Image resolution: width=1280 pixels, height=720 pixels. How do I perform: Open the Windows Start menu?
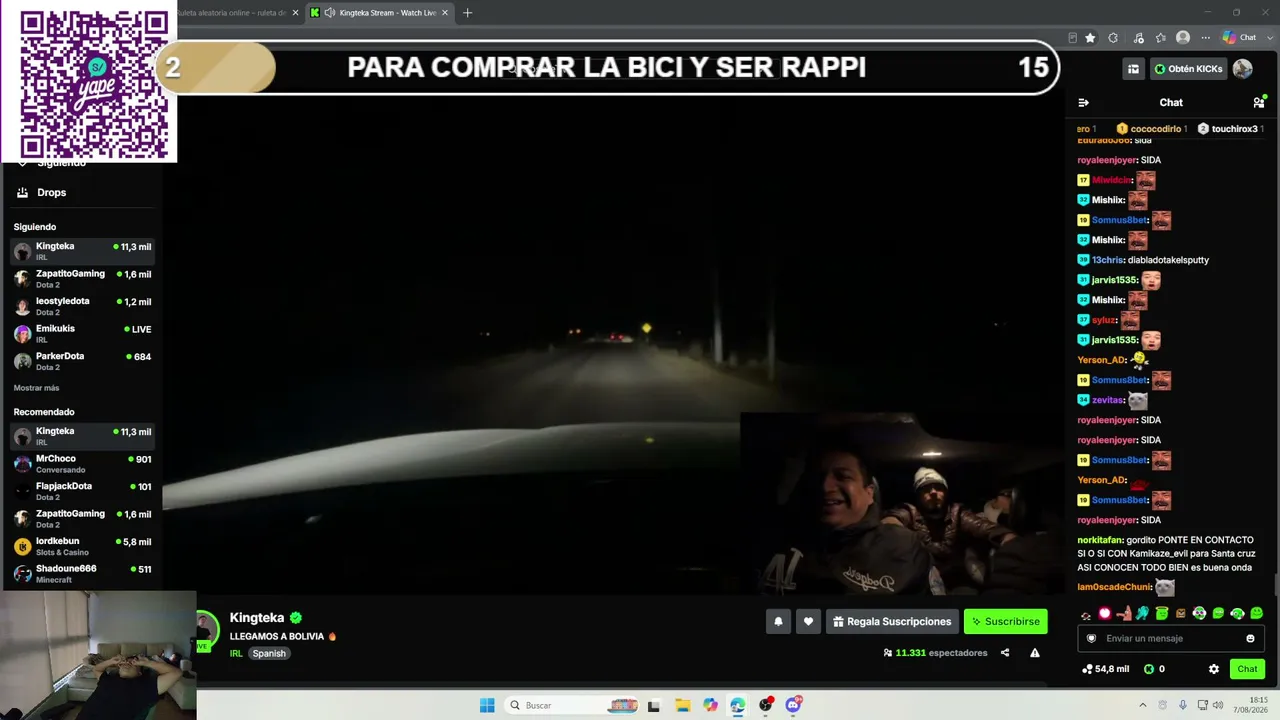click(x=487, y=705)
